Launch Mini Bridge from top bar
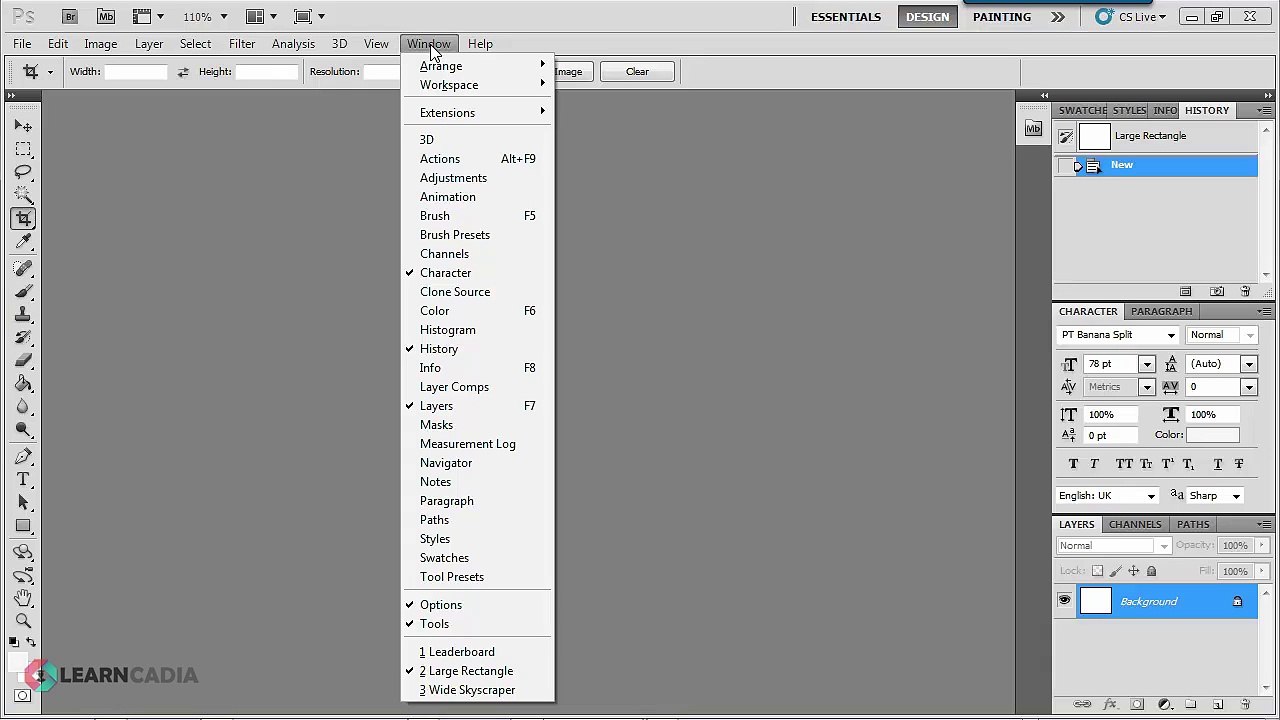 point(106,16)
